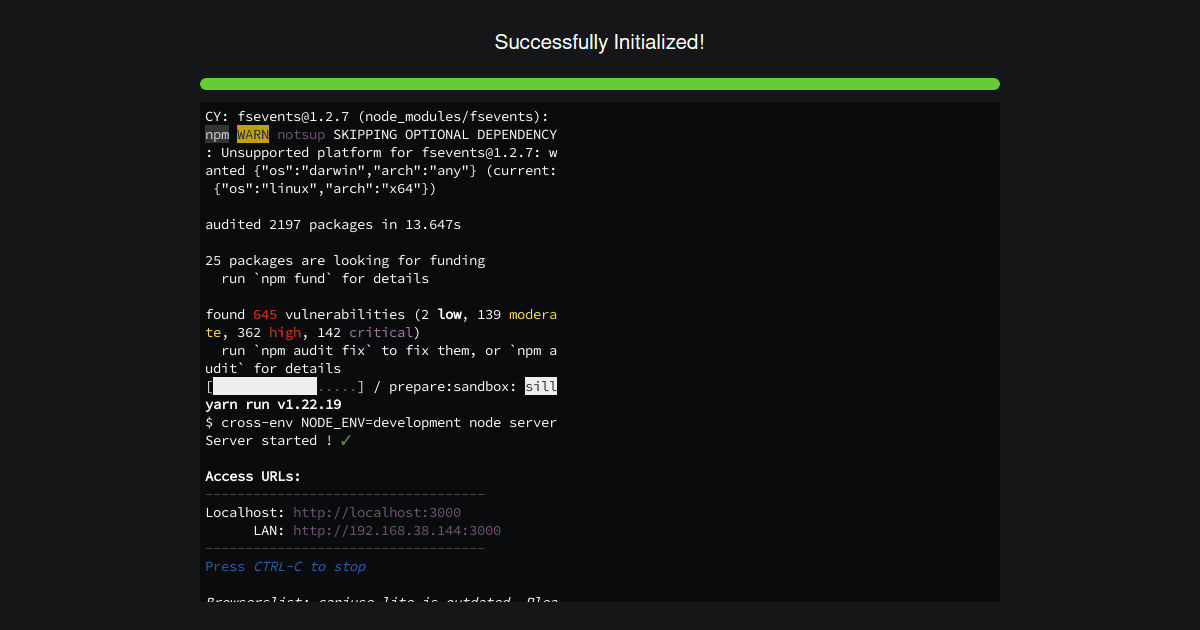Click the high severity label
This screenshot has height=630, width=1200.
[285, 332]
